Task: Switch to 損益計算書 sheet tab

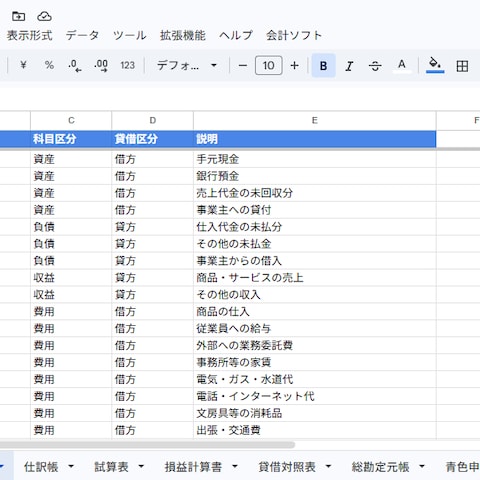Action: point(193,467)
